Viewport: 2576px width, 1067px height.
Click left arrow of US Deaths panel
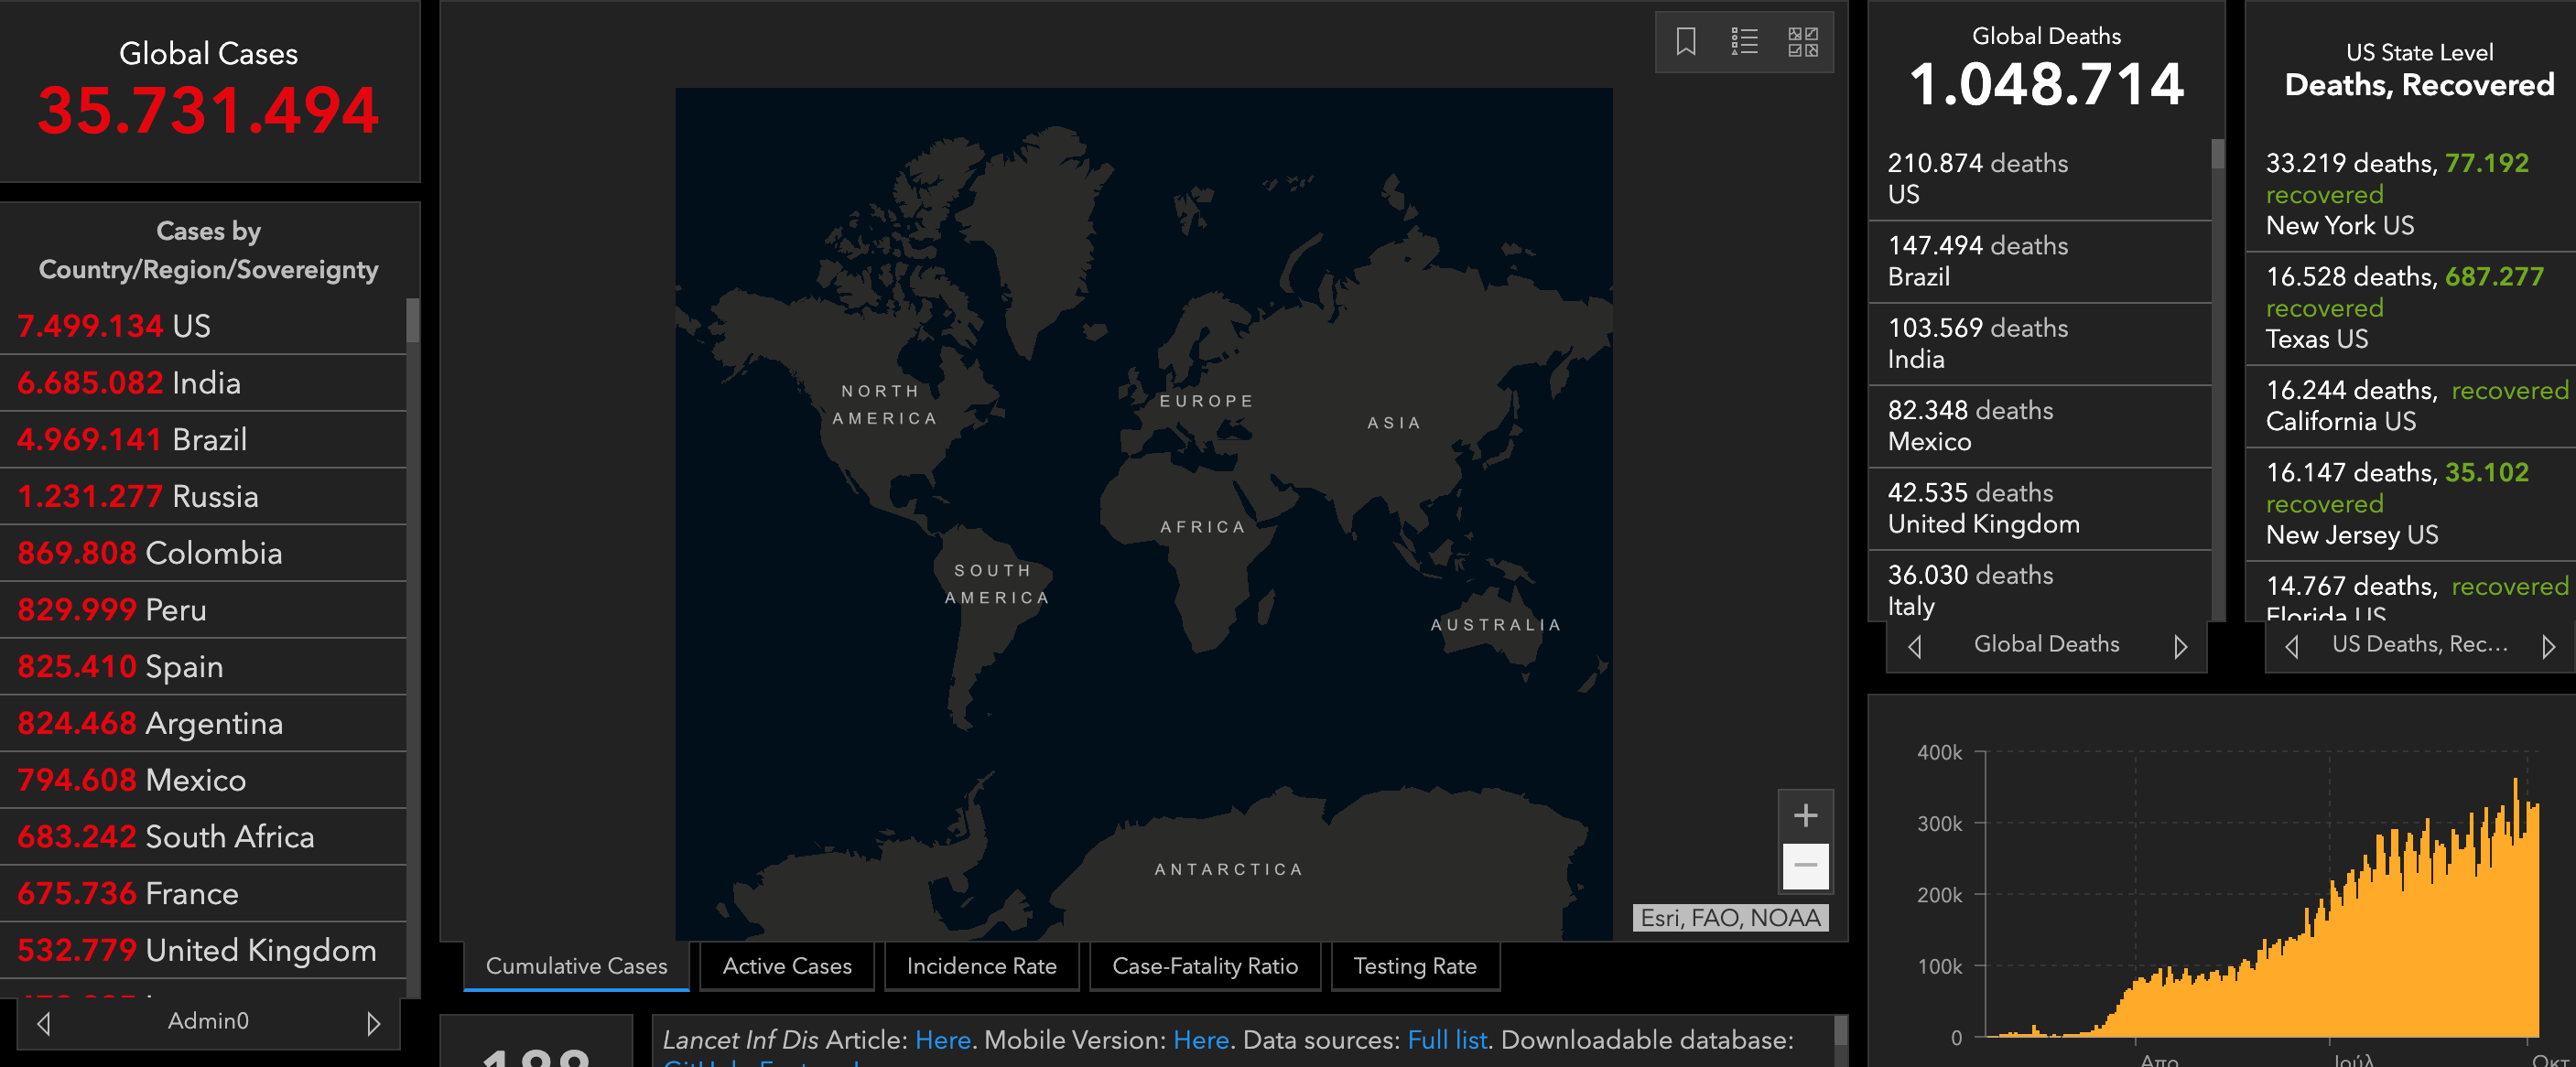pyautogui.click(x=2292, y=646)
